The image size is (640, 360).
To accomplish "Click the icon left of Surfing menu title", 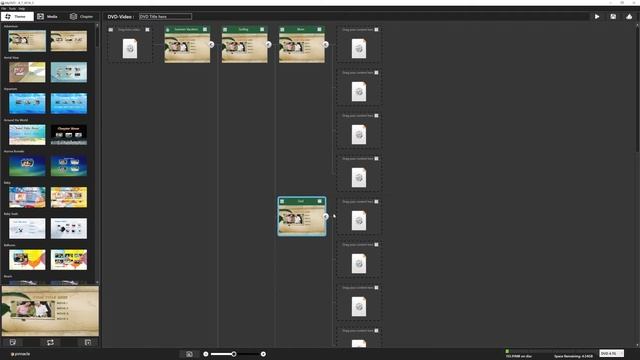I will [225, 29].
